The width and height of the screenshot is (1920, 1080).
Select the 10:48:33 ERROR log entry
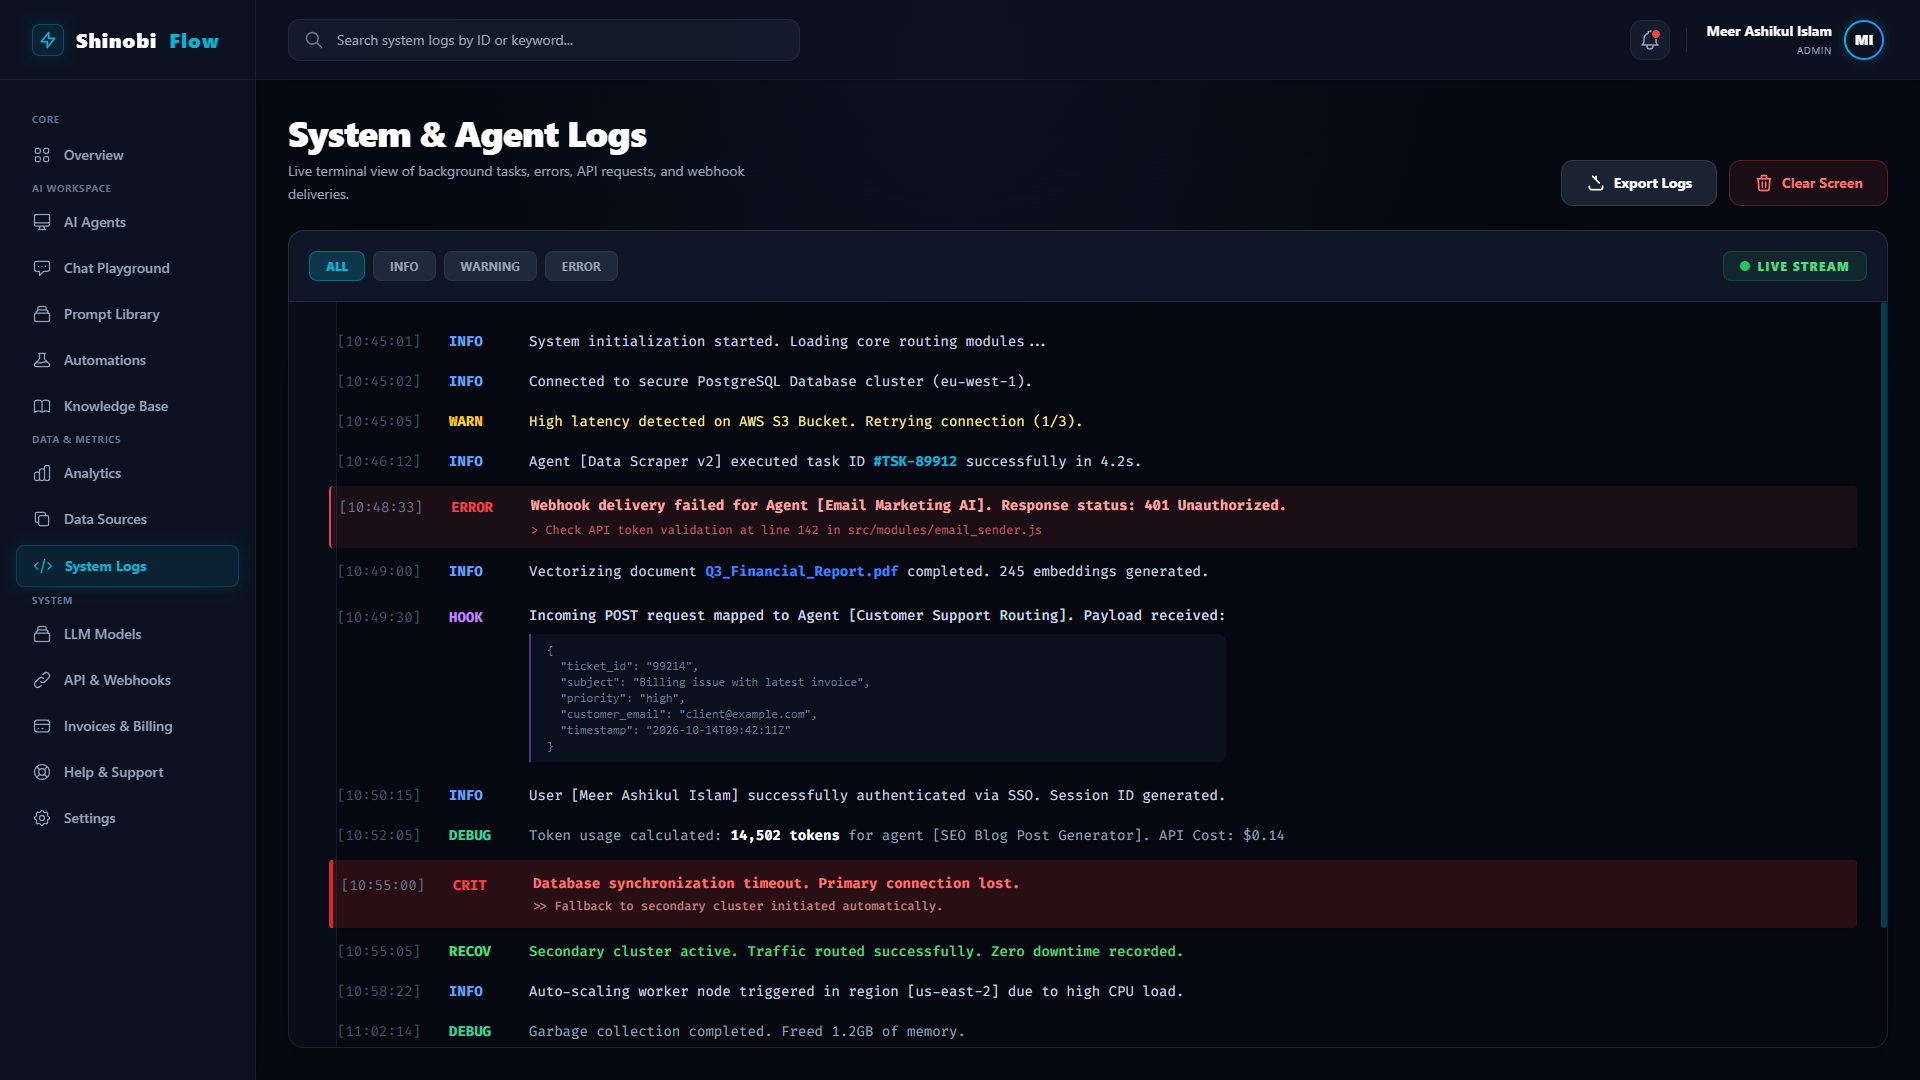(1093, 517)
